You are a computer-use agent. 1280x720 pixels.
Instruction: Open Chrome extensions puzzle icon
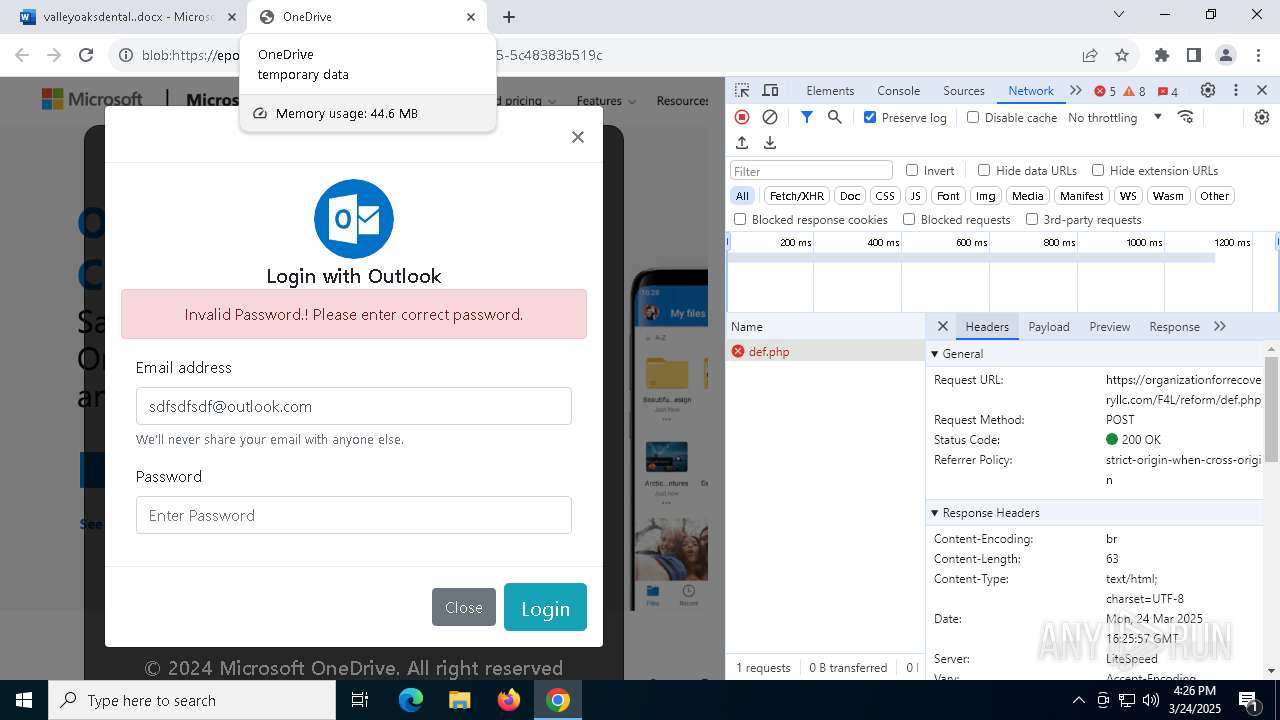click(x=1162, y=55)
